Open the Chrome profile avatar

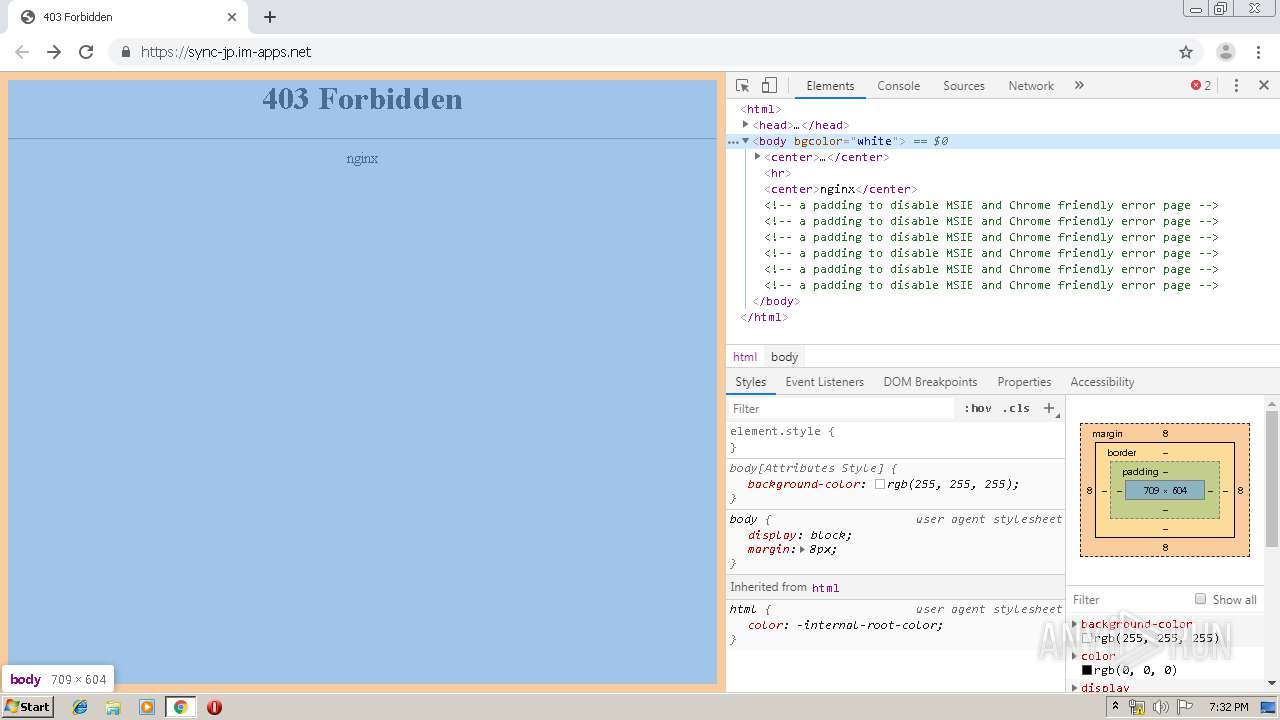pyautogui.click(x=1226, y=52)
